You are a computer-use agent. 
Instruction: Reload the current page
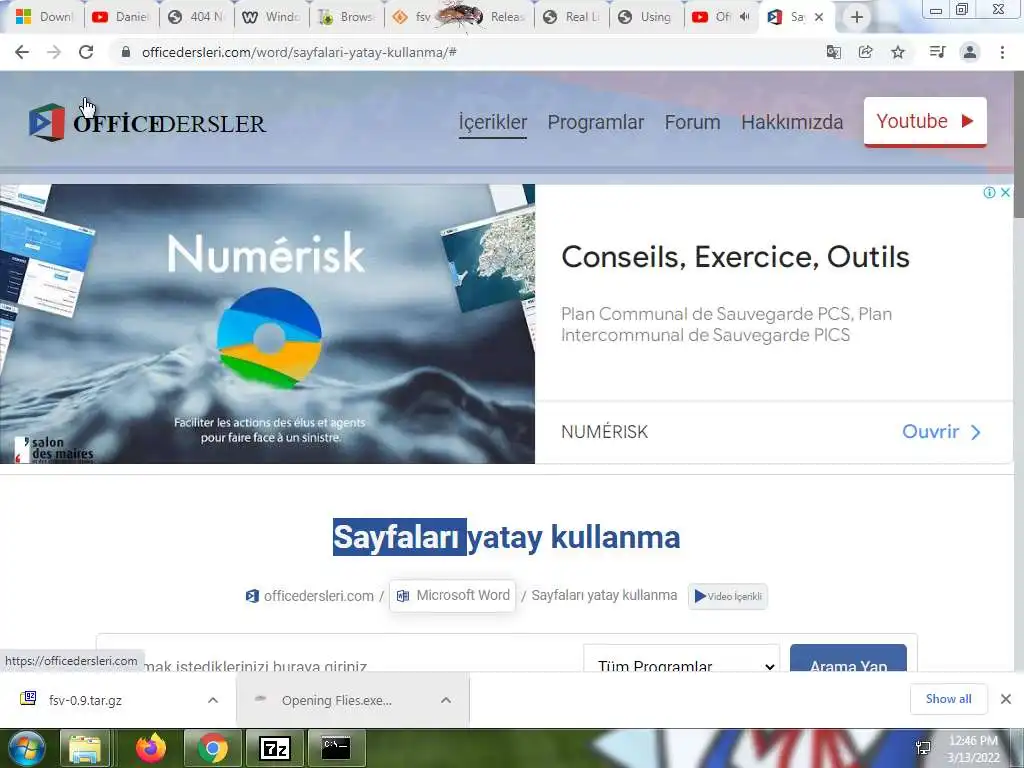(86, 52)
